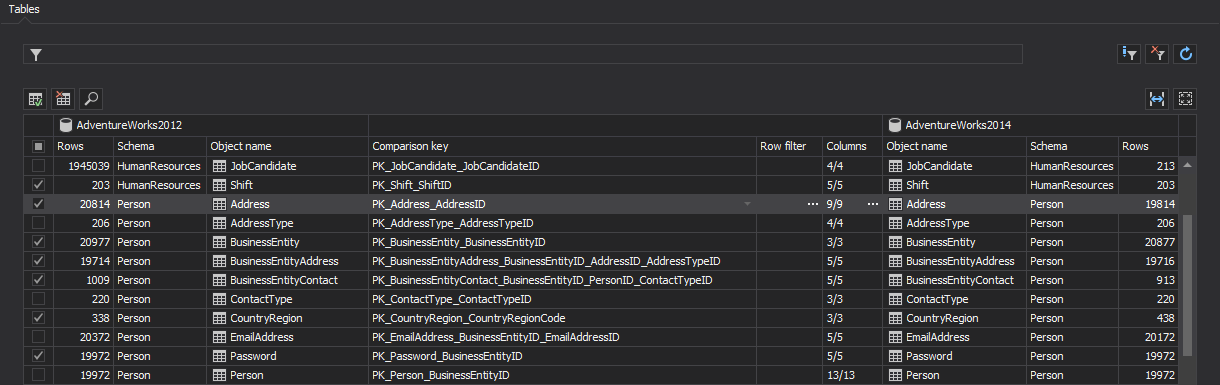Check the AddressType row checkbox
This screenshot has height=385, width=1220.
pos(39,223)
